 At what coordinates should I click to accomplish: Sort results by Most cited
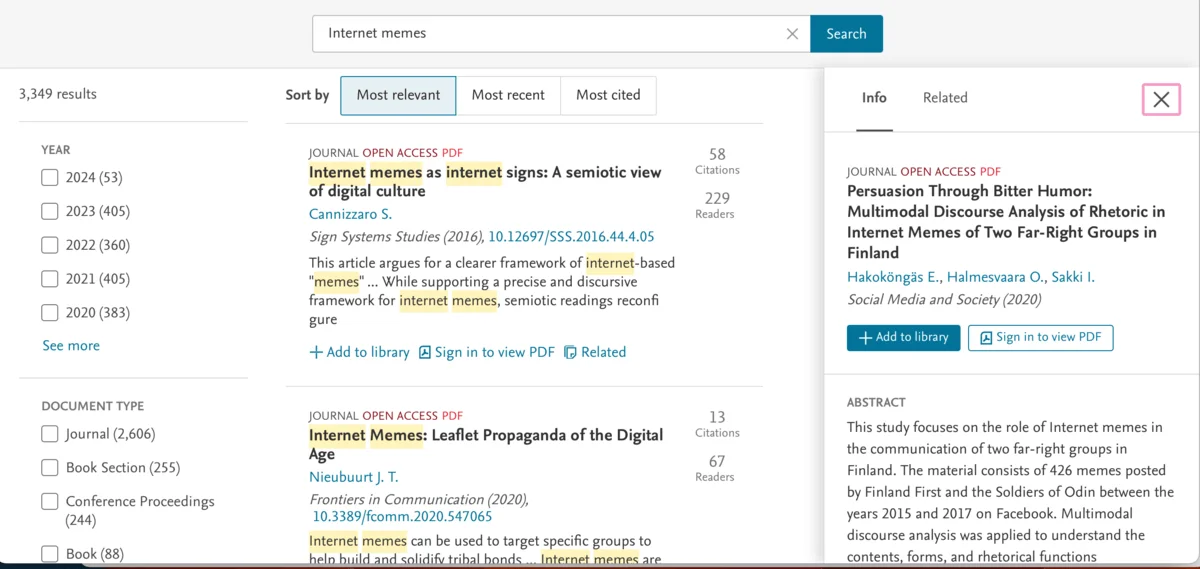pyautogui.click(x=608, y=95)
